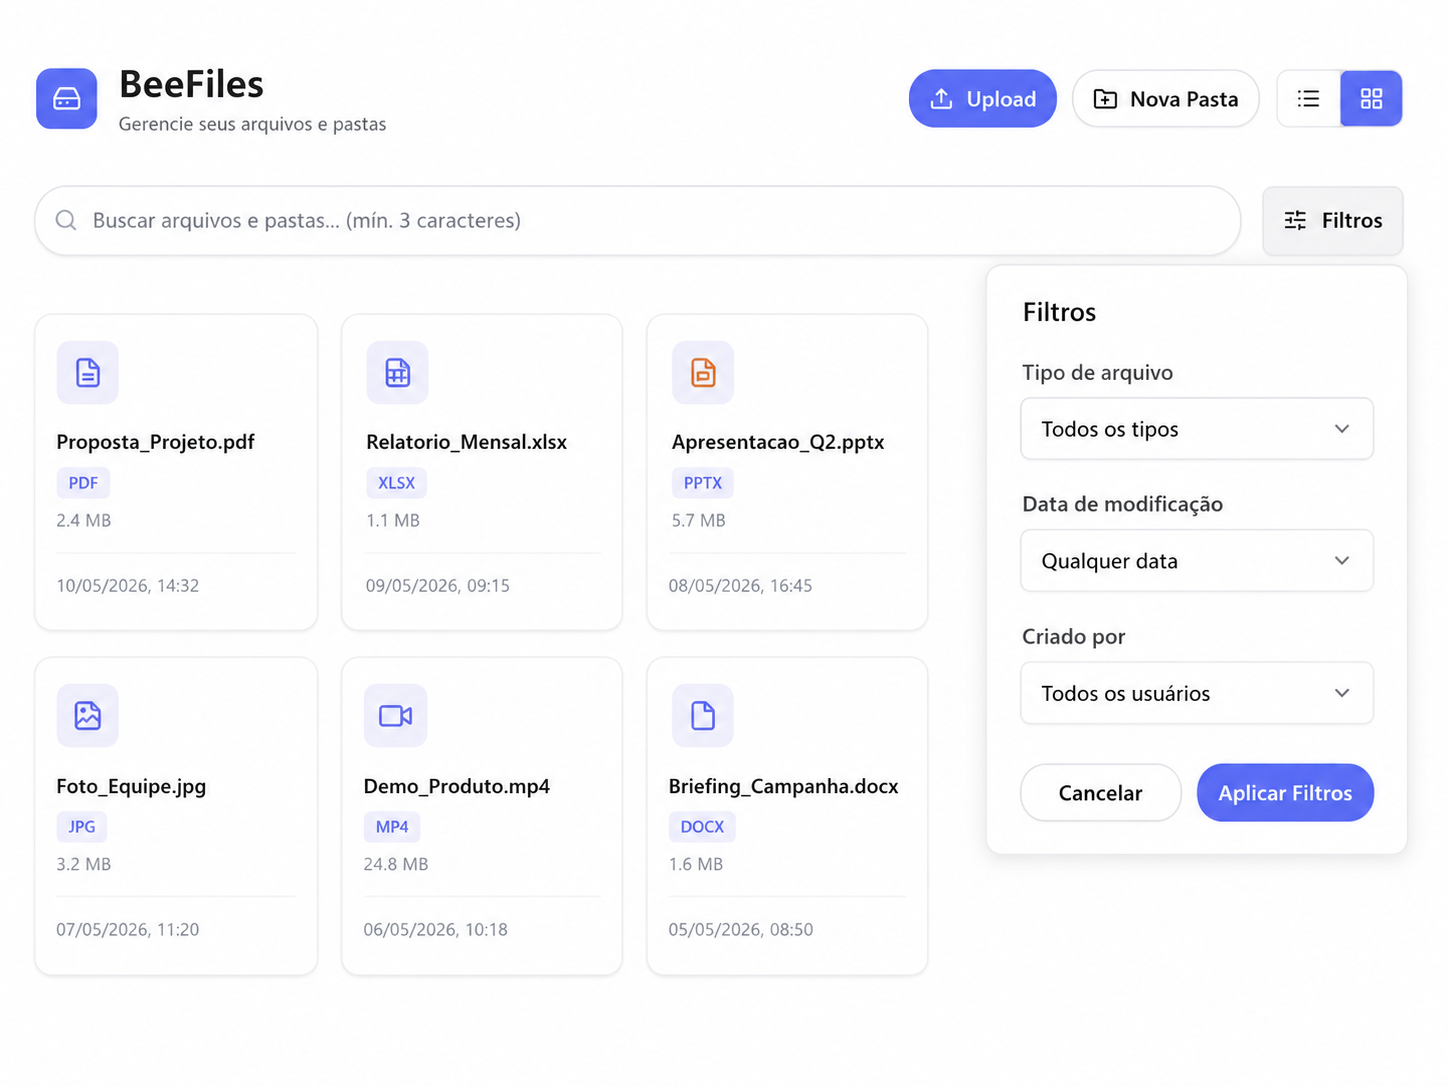Click the file icon of Briefing_Campanha
The image size is (1448, 1086).
tap(703, 716)
